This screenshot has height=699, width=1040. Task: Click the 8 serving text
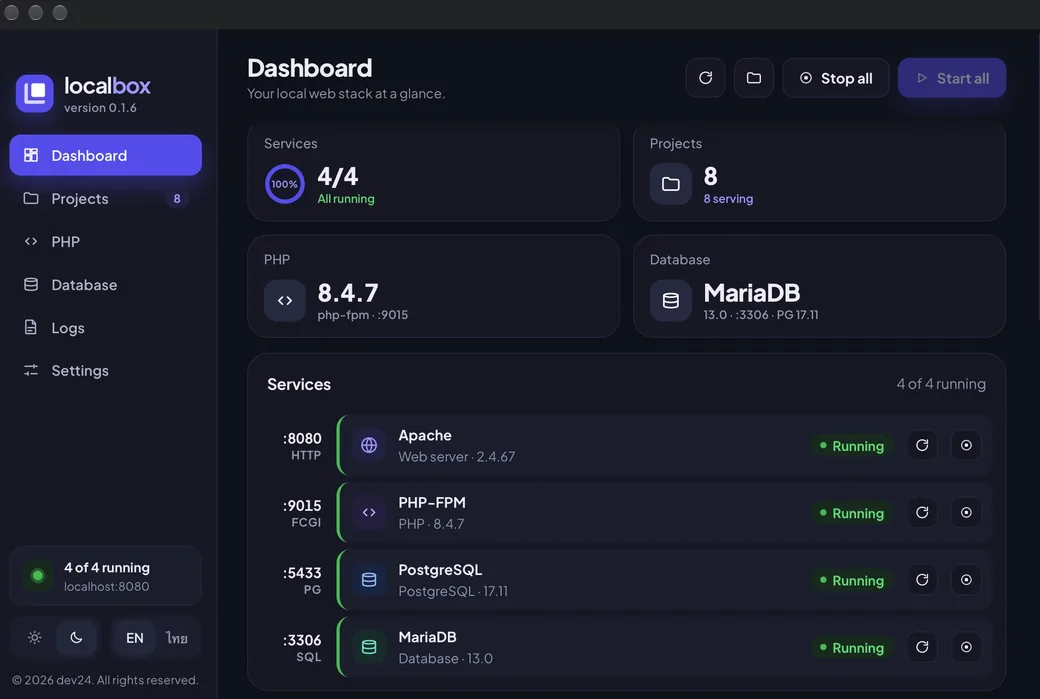728,198
